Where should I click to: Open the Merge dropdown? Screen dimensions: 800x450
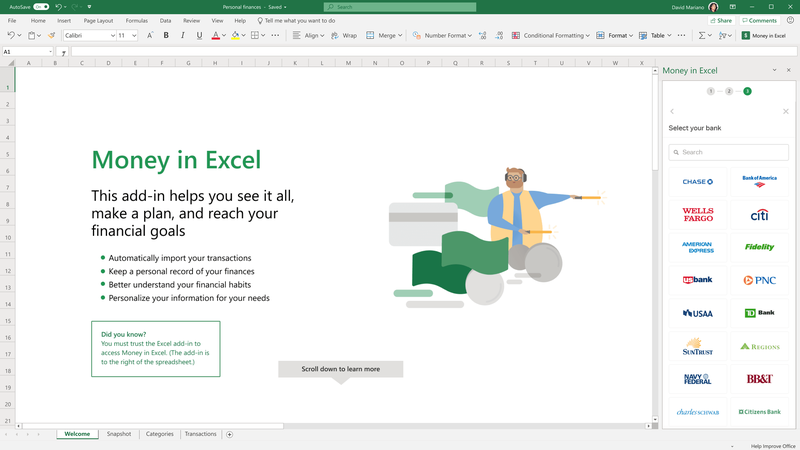tap(384, 35)
